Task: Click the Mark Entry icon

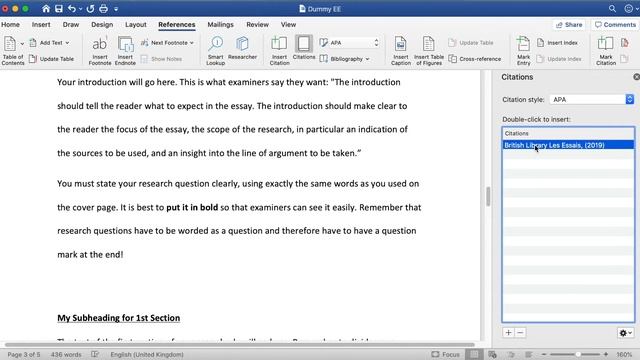Action: click(x=523, y=50)
